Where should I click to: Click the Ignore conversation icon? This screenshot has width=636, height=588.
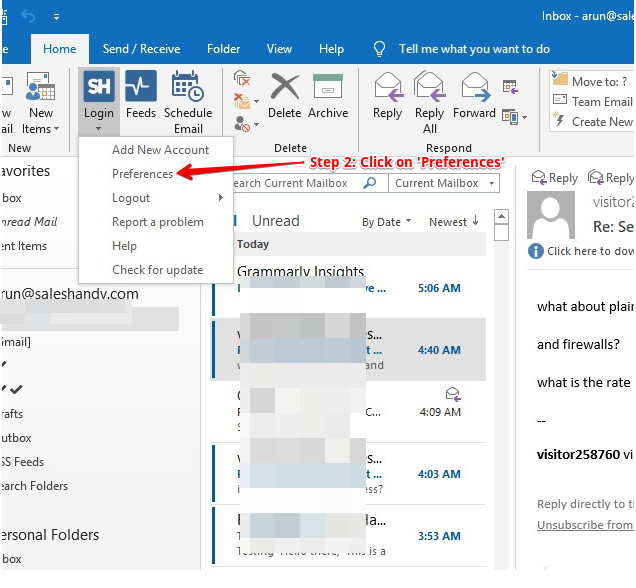tap(242, 77)
